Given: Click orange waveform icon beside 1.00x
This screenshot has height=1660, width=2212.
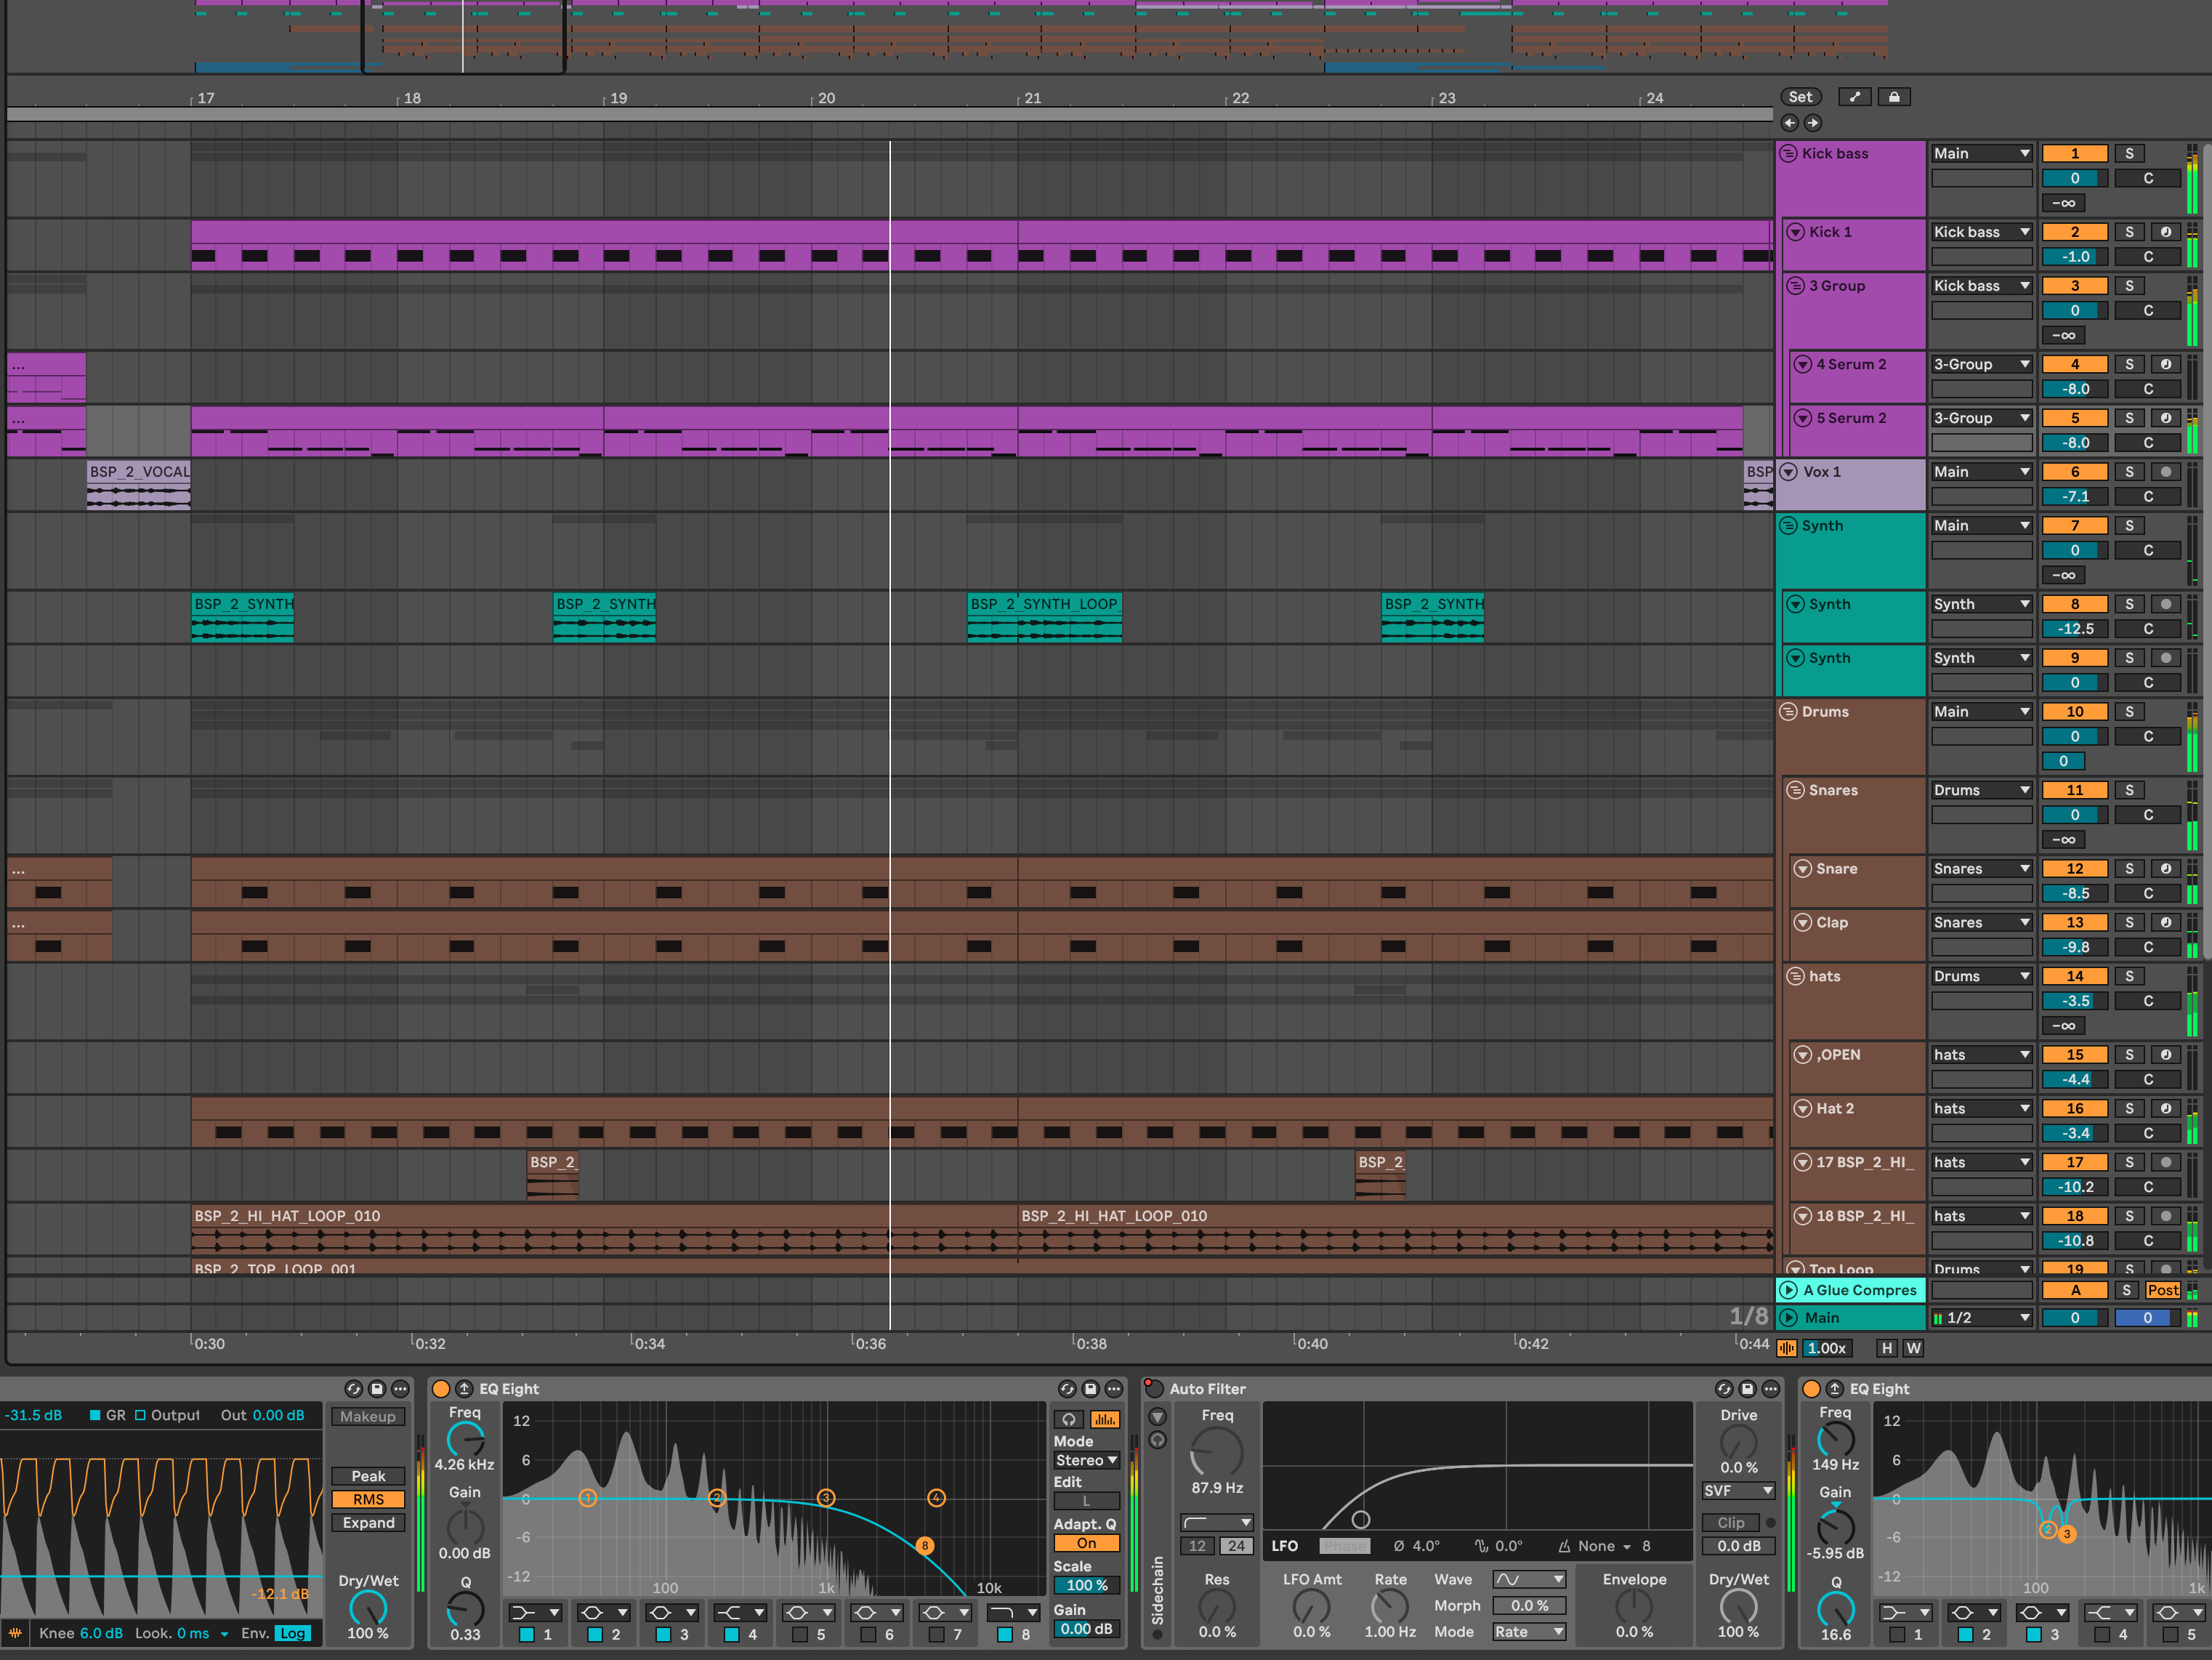Looking at the screenshot, I should click(x=1787, y=1348).
